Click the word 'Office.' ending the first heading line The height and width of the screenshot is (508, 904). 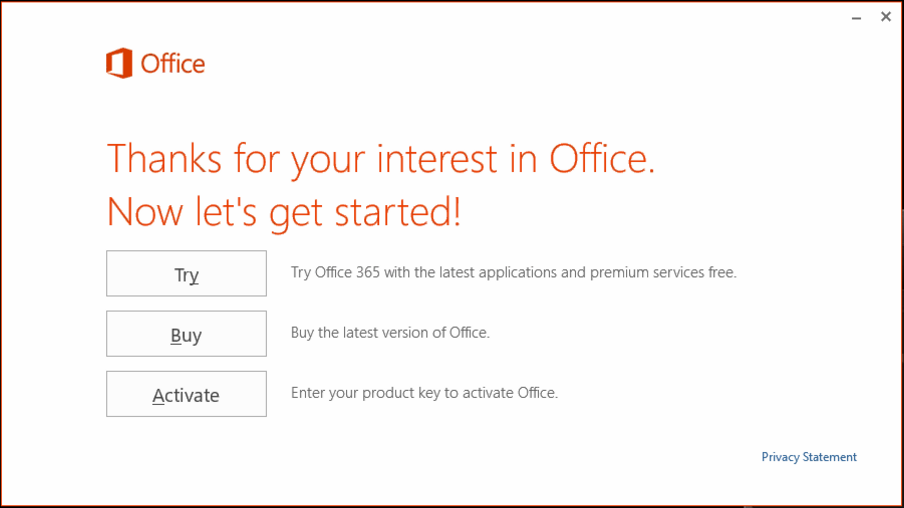[602, 158]
